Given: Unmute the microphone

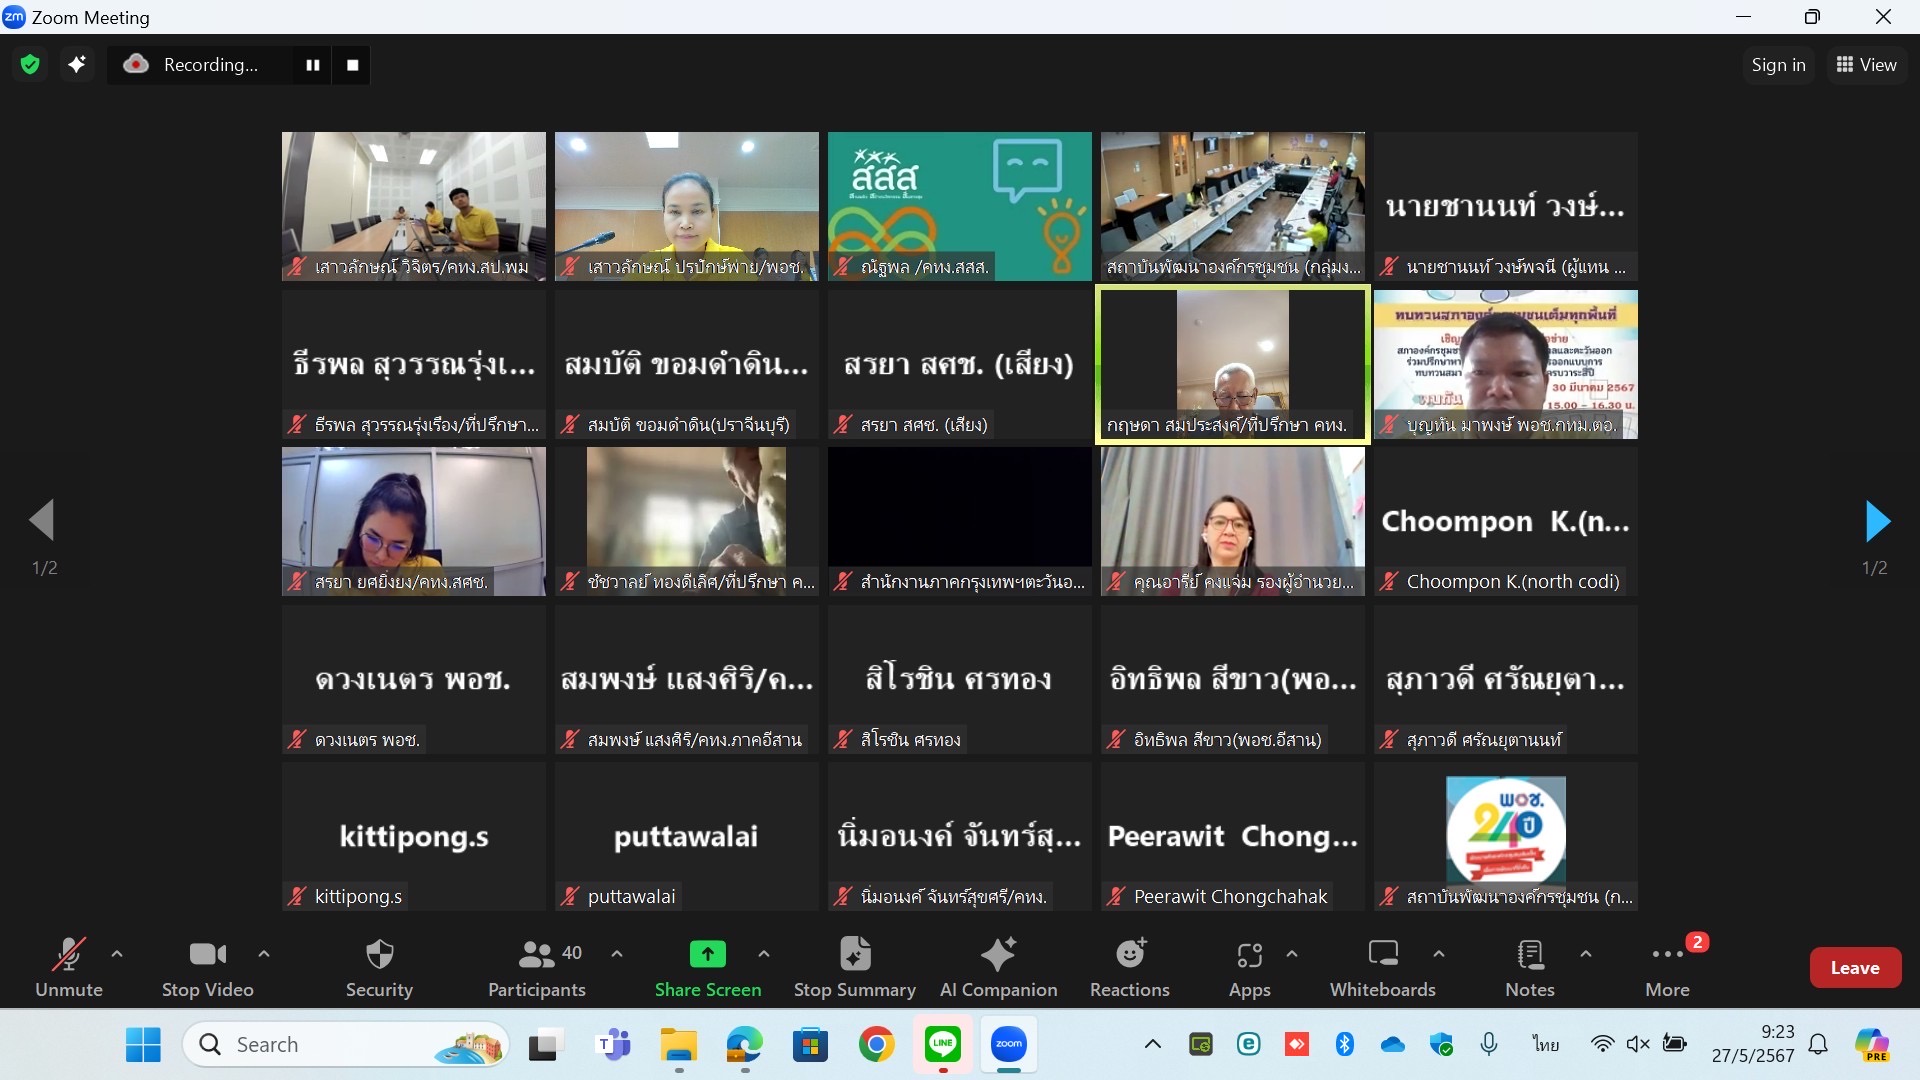Looking at the screenshot, I should pyautogui.click(x=68, y=955).
